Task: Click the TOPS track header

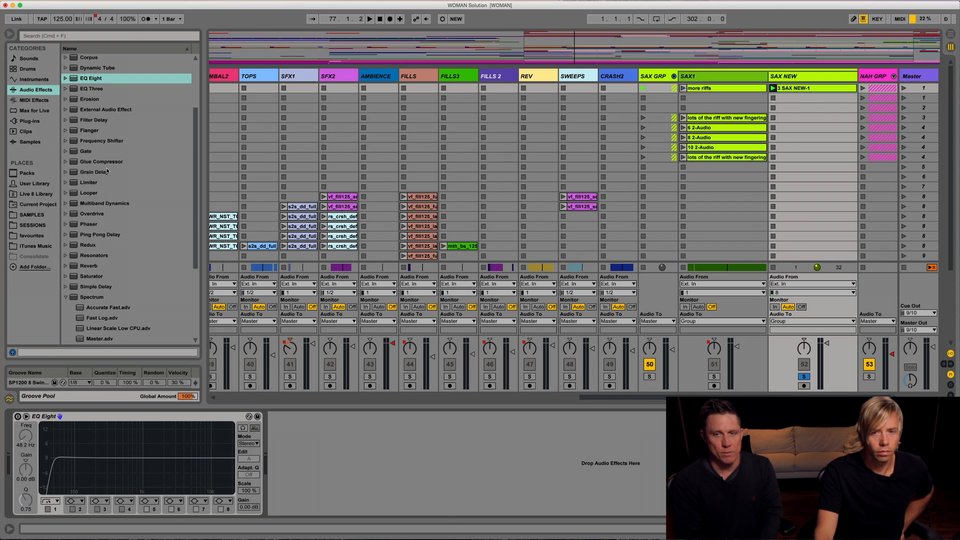Action: coord(258,76)
